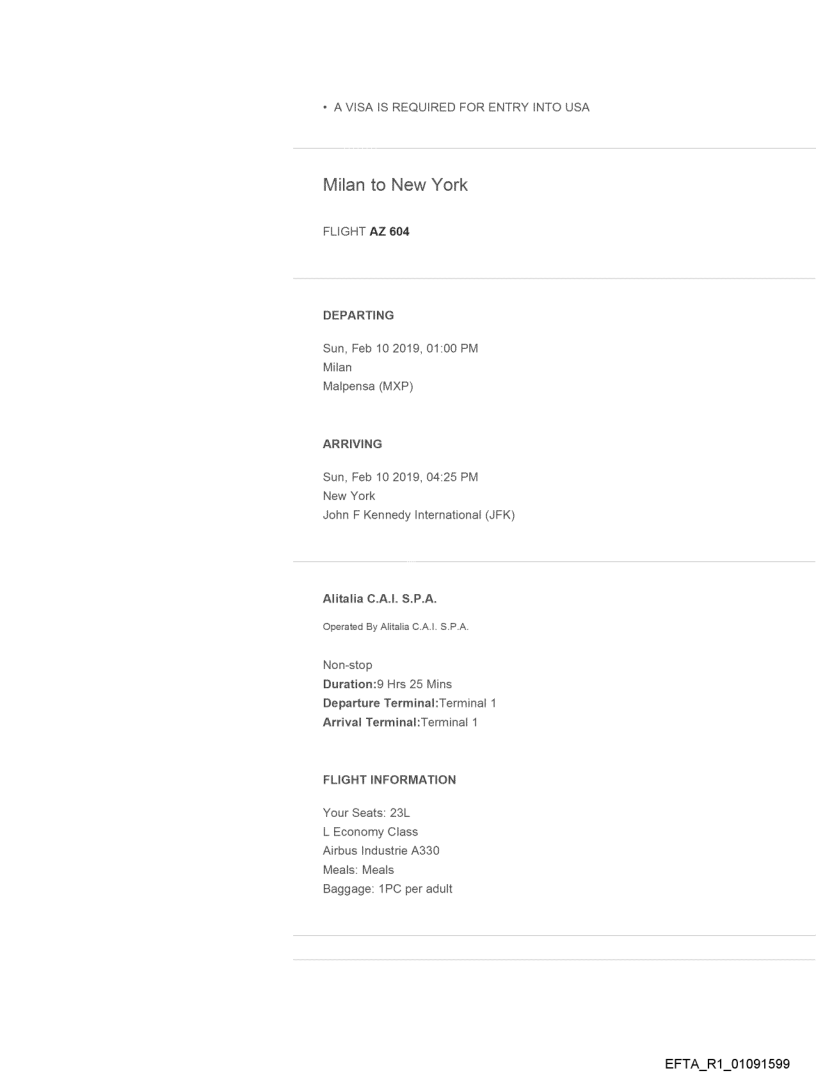The image size is (816, 1073).
Task: Click the Milan to New York heading
Action: [x=395, y=185]
